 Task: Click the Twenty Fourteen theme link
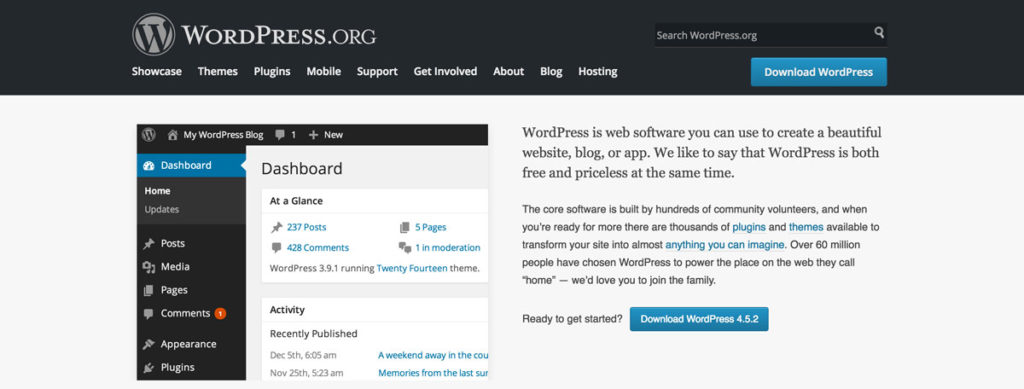tap(412, 268)
